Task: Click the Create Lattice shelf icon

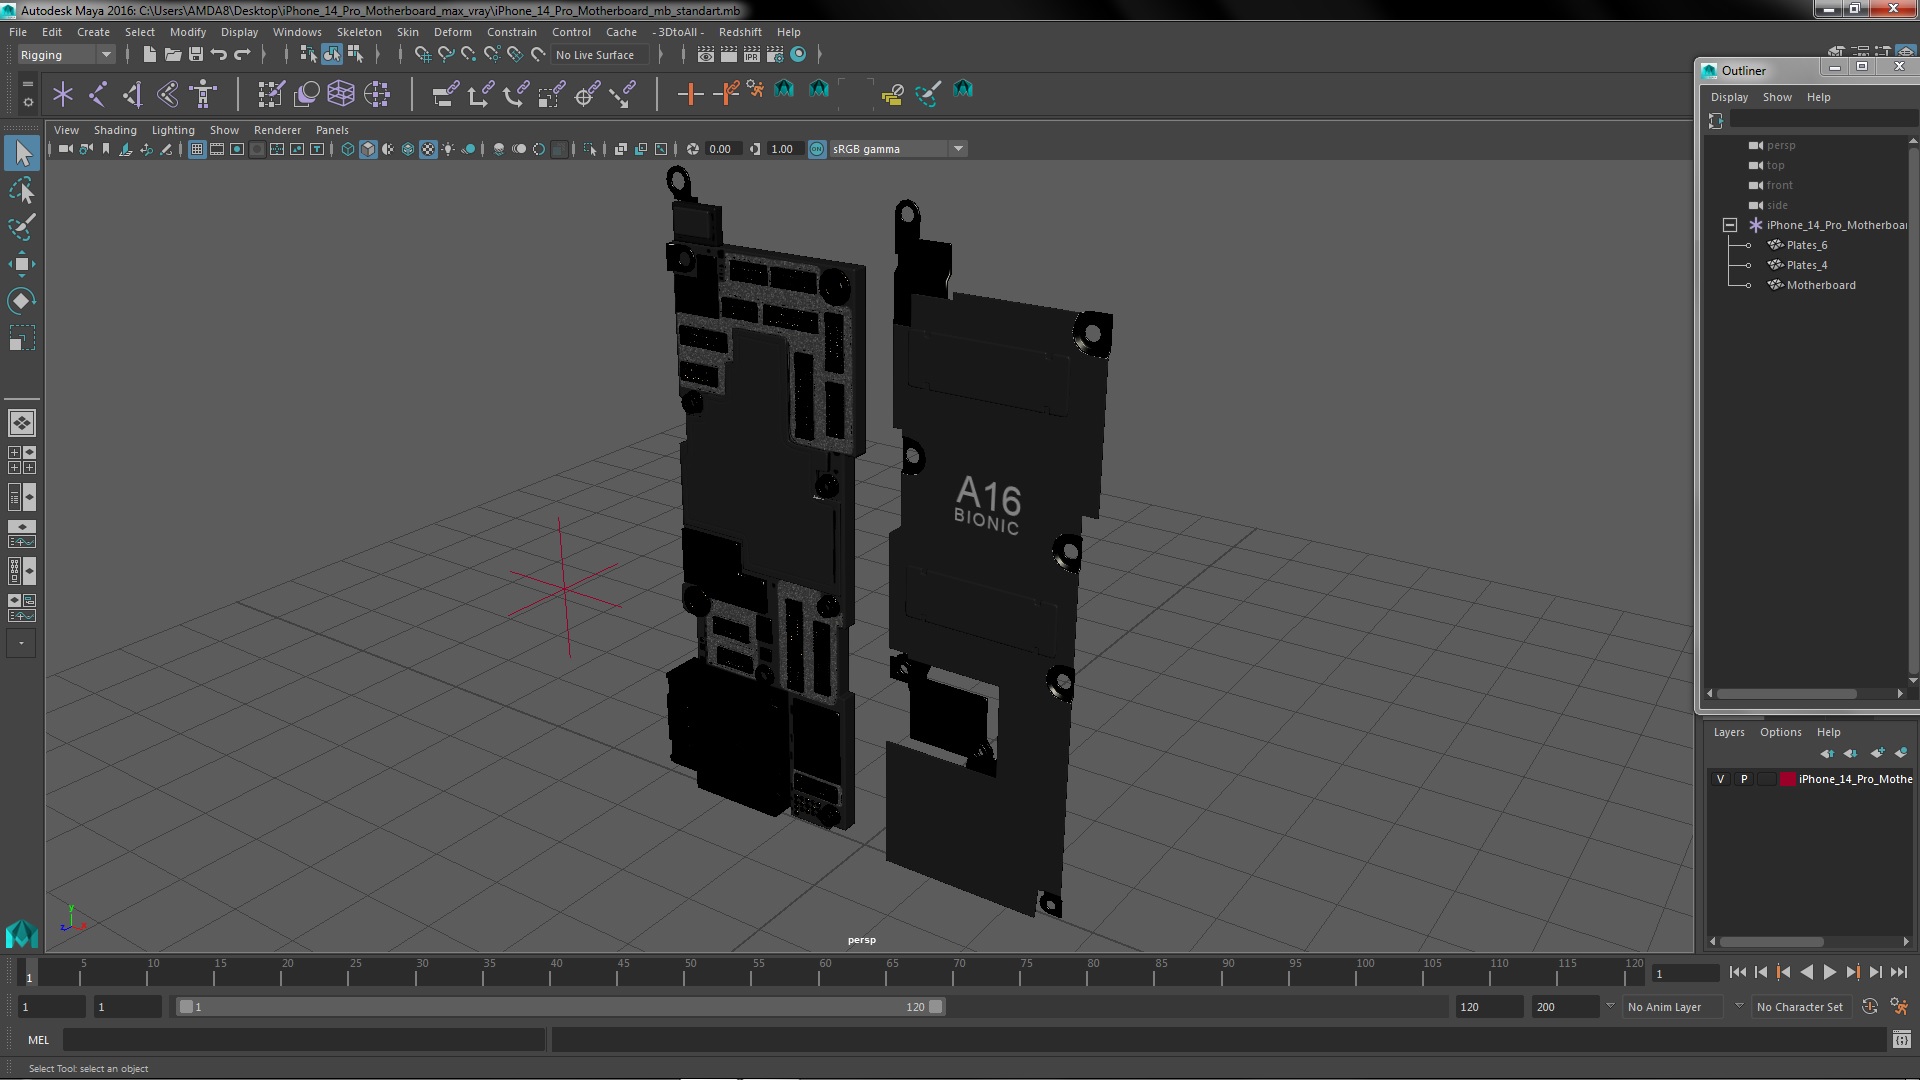Action: (x=341, y=94)
